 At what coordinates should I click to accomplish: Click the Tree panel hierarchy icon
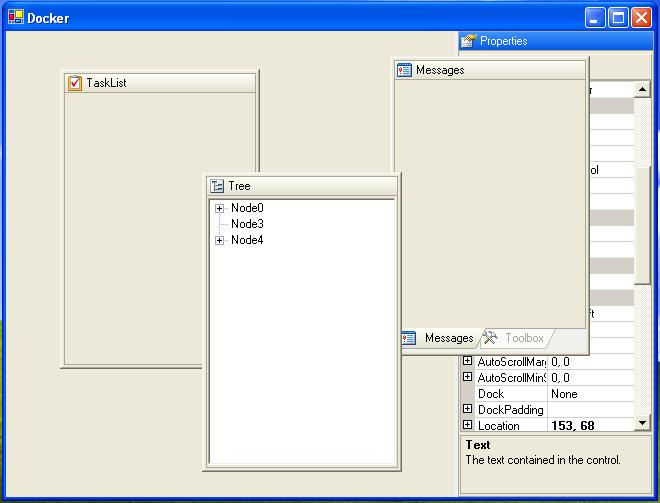(x=217, y=186)
